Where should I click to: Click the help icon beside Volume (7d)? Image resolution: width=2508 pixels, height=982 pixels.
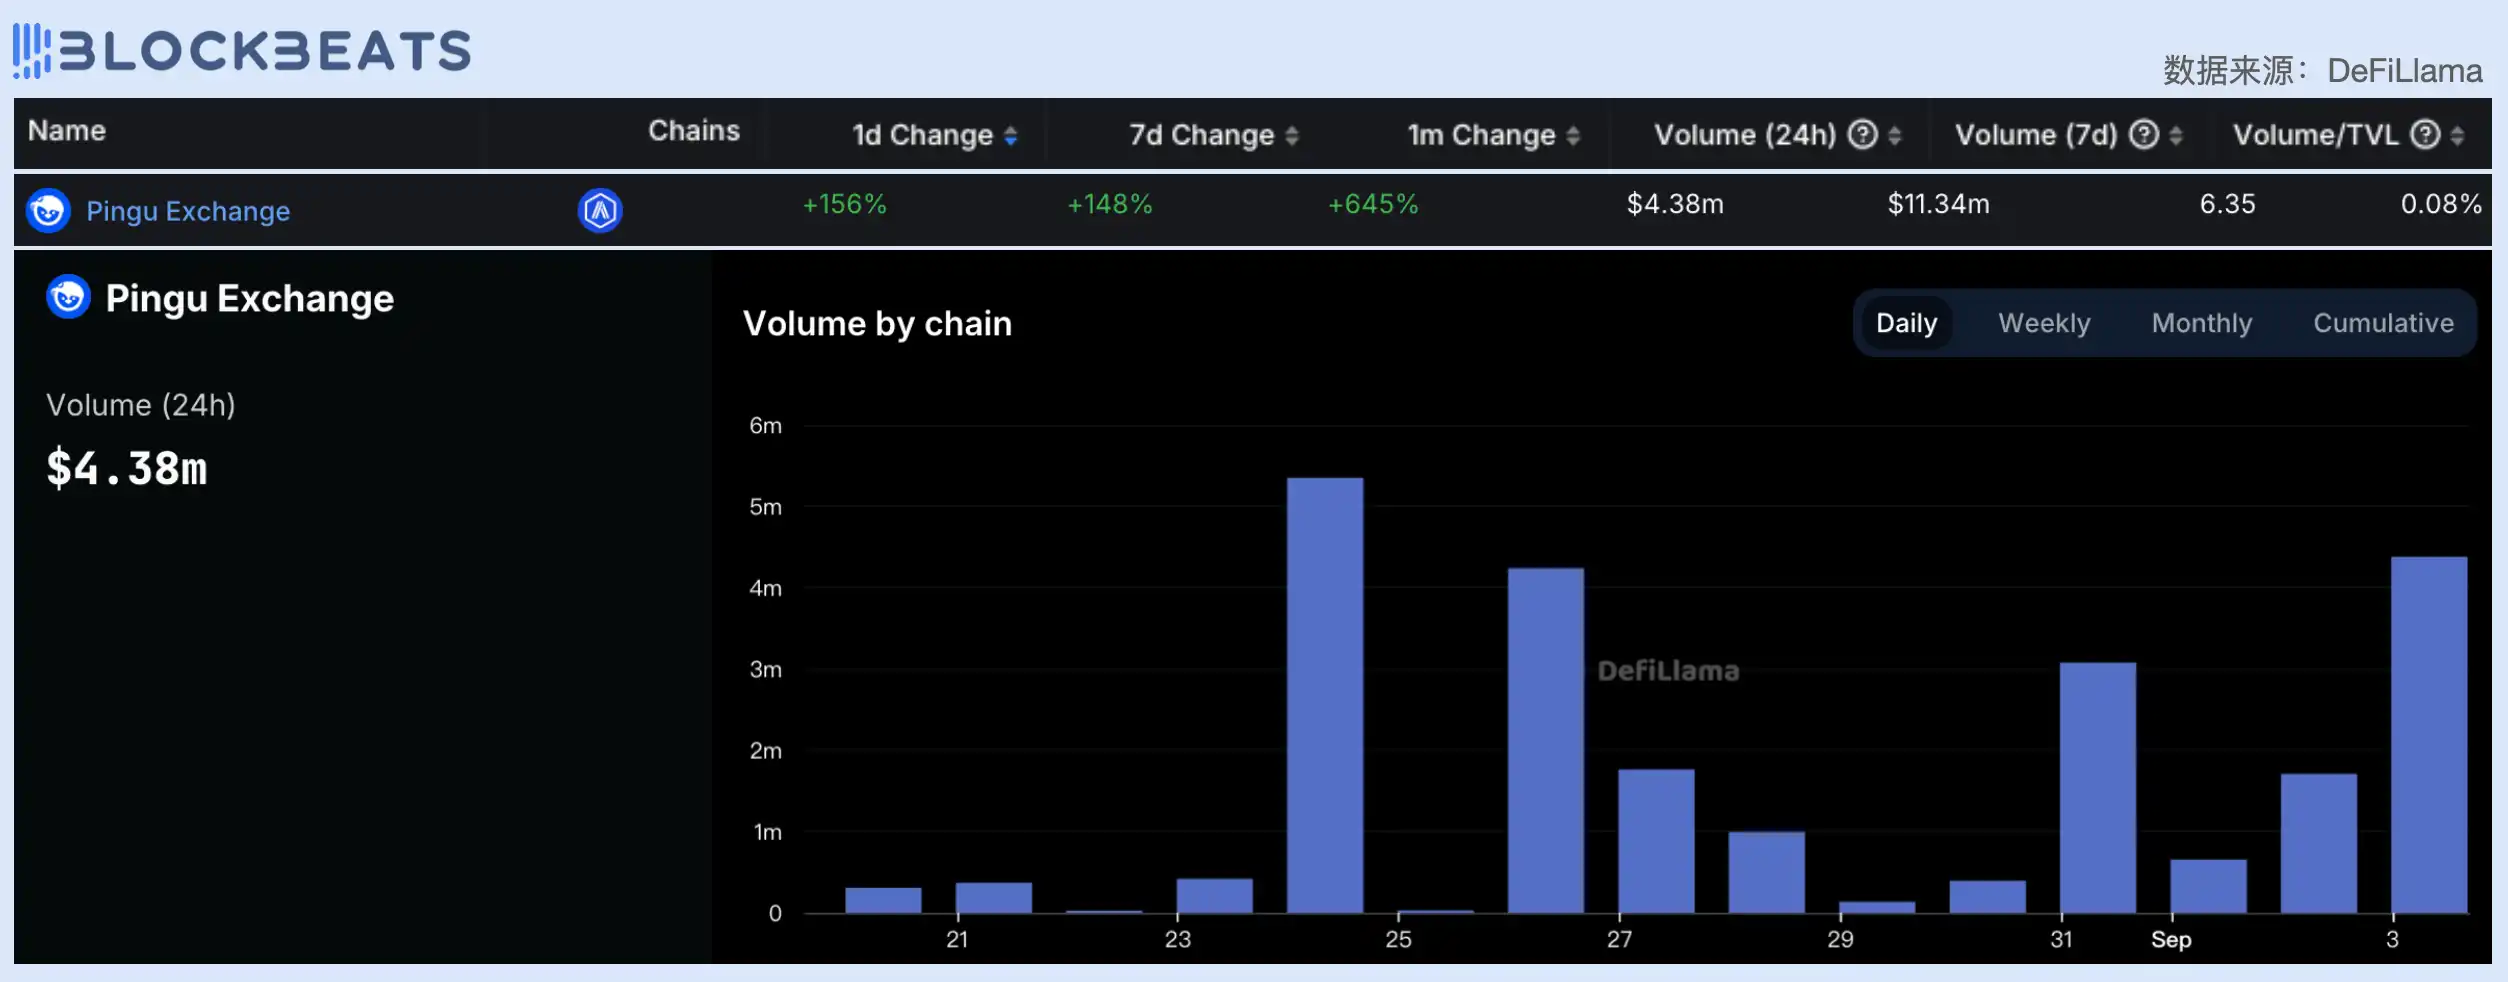[x=2143, y=134]
